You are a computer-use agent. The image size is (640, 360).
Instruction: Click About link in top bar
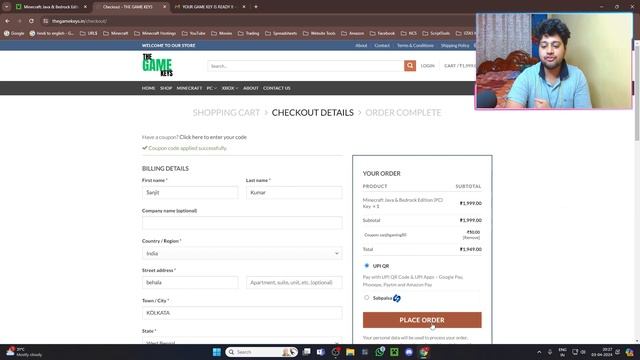(x=361, y=46)
